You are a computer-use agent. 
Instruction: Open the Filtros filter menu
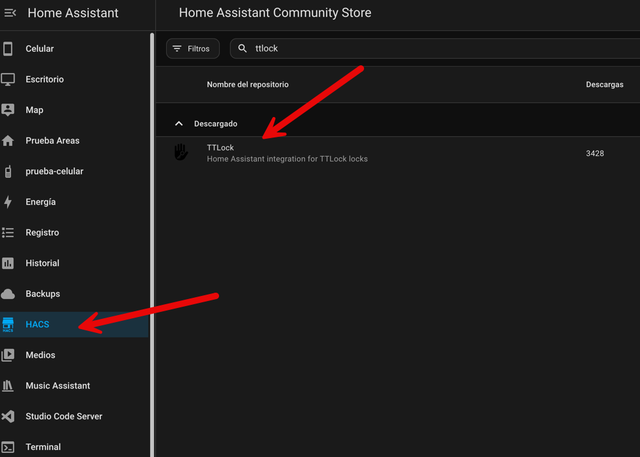(x=192, y=48)
